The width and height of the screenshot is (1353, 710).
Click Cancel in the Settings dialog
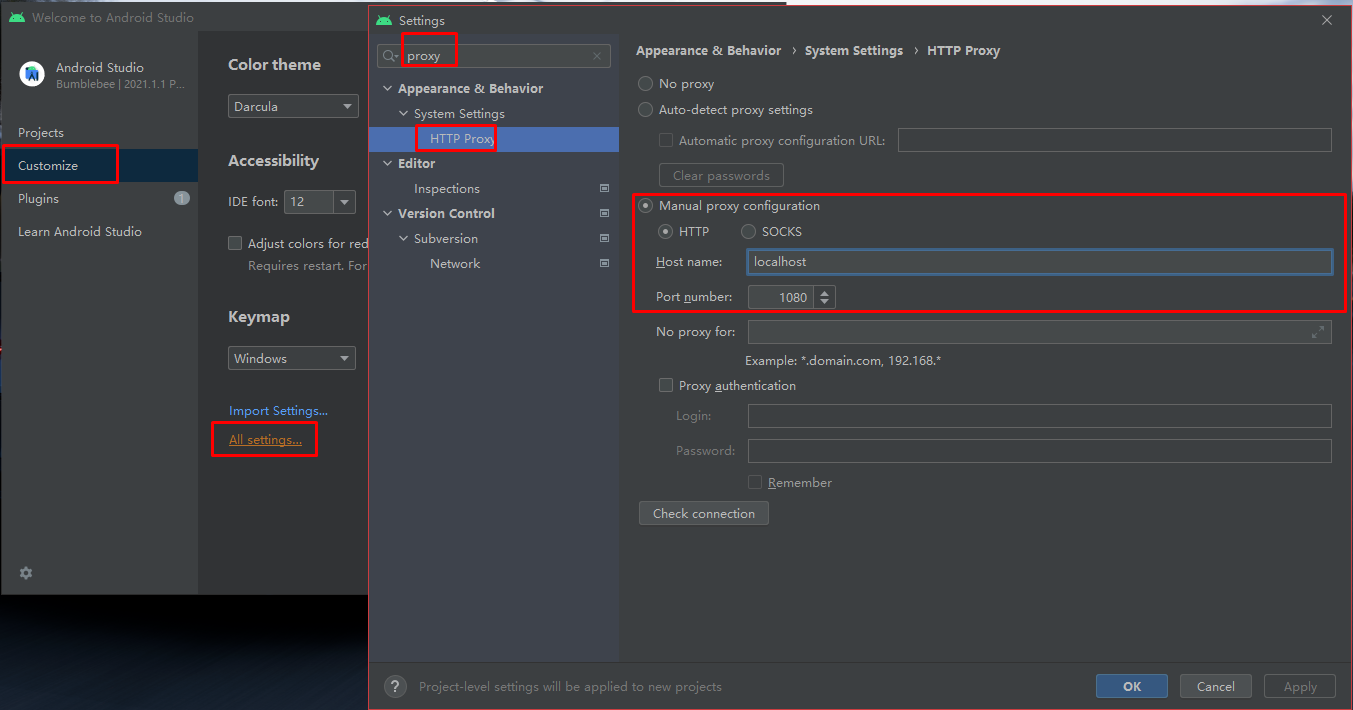1216,686
